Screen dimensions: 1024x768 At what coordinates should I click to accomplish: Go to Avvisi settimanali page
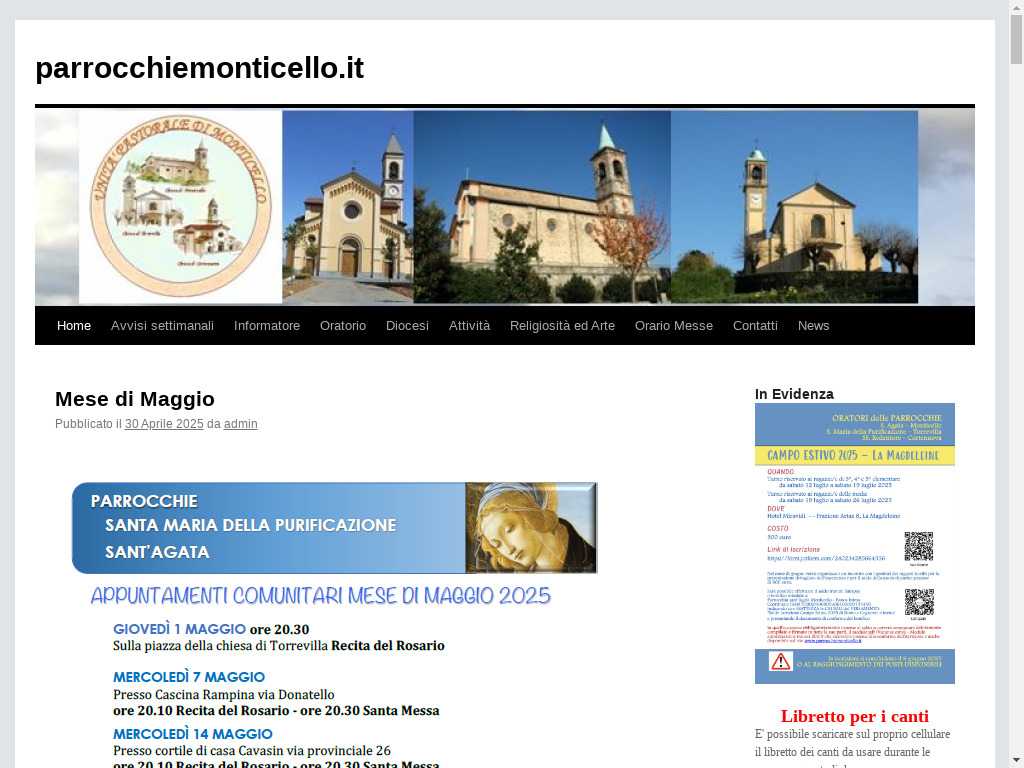162,325
